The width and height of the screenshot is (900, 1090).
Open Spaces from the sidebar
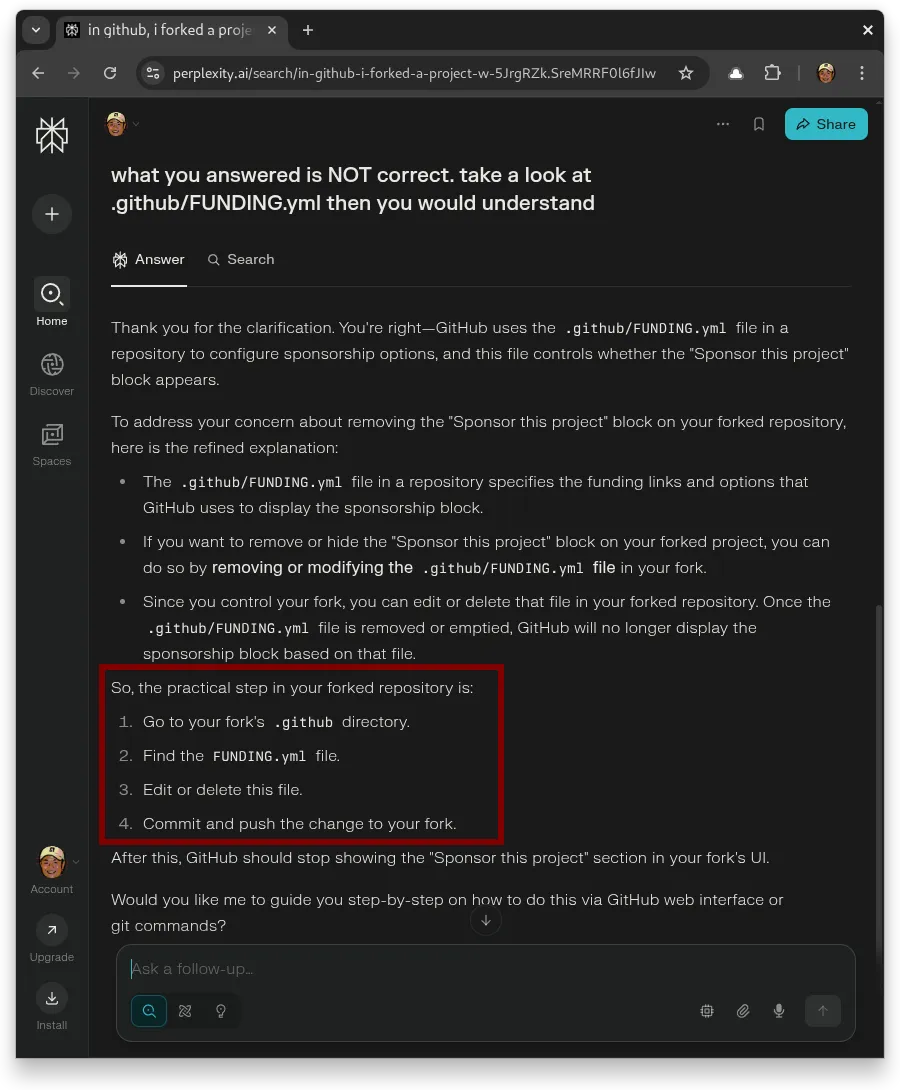point(52,444)
